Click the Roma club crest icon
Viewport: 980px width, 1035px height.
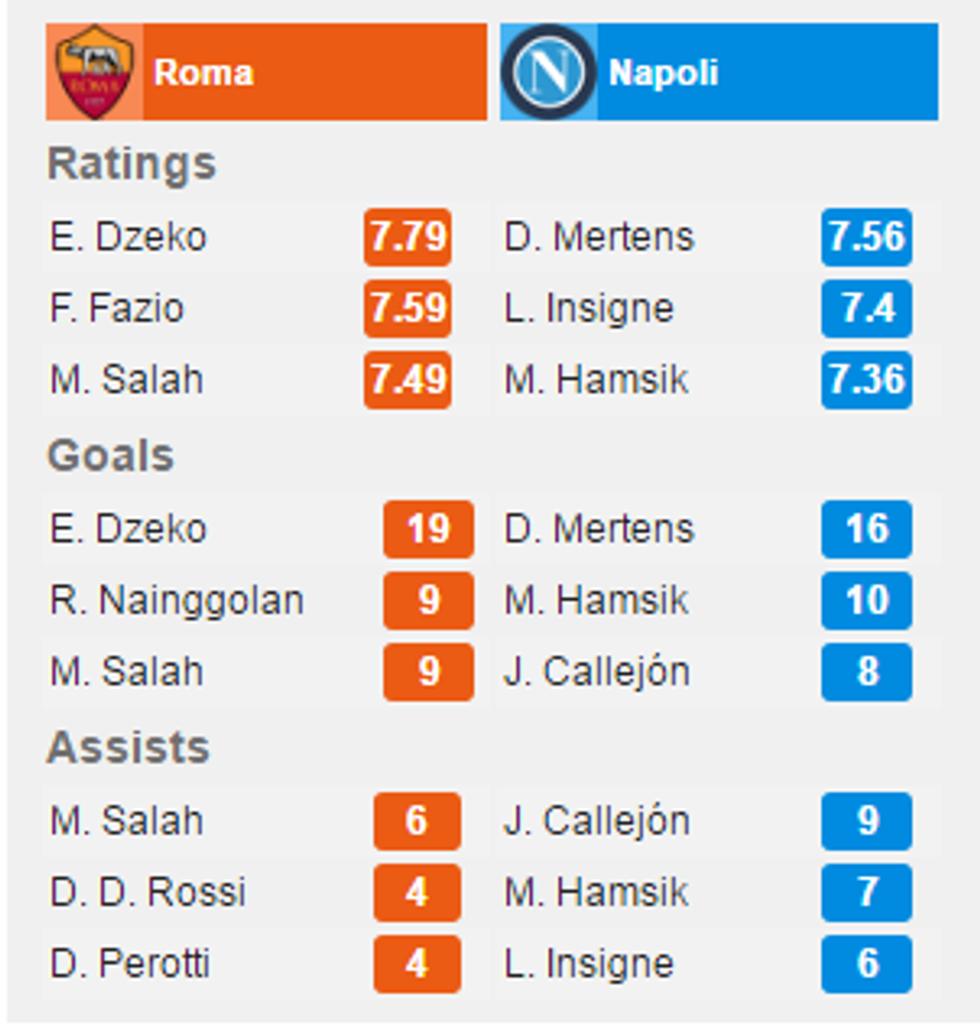click(x=95, y=70)
